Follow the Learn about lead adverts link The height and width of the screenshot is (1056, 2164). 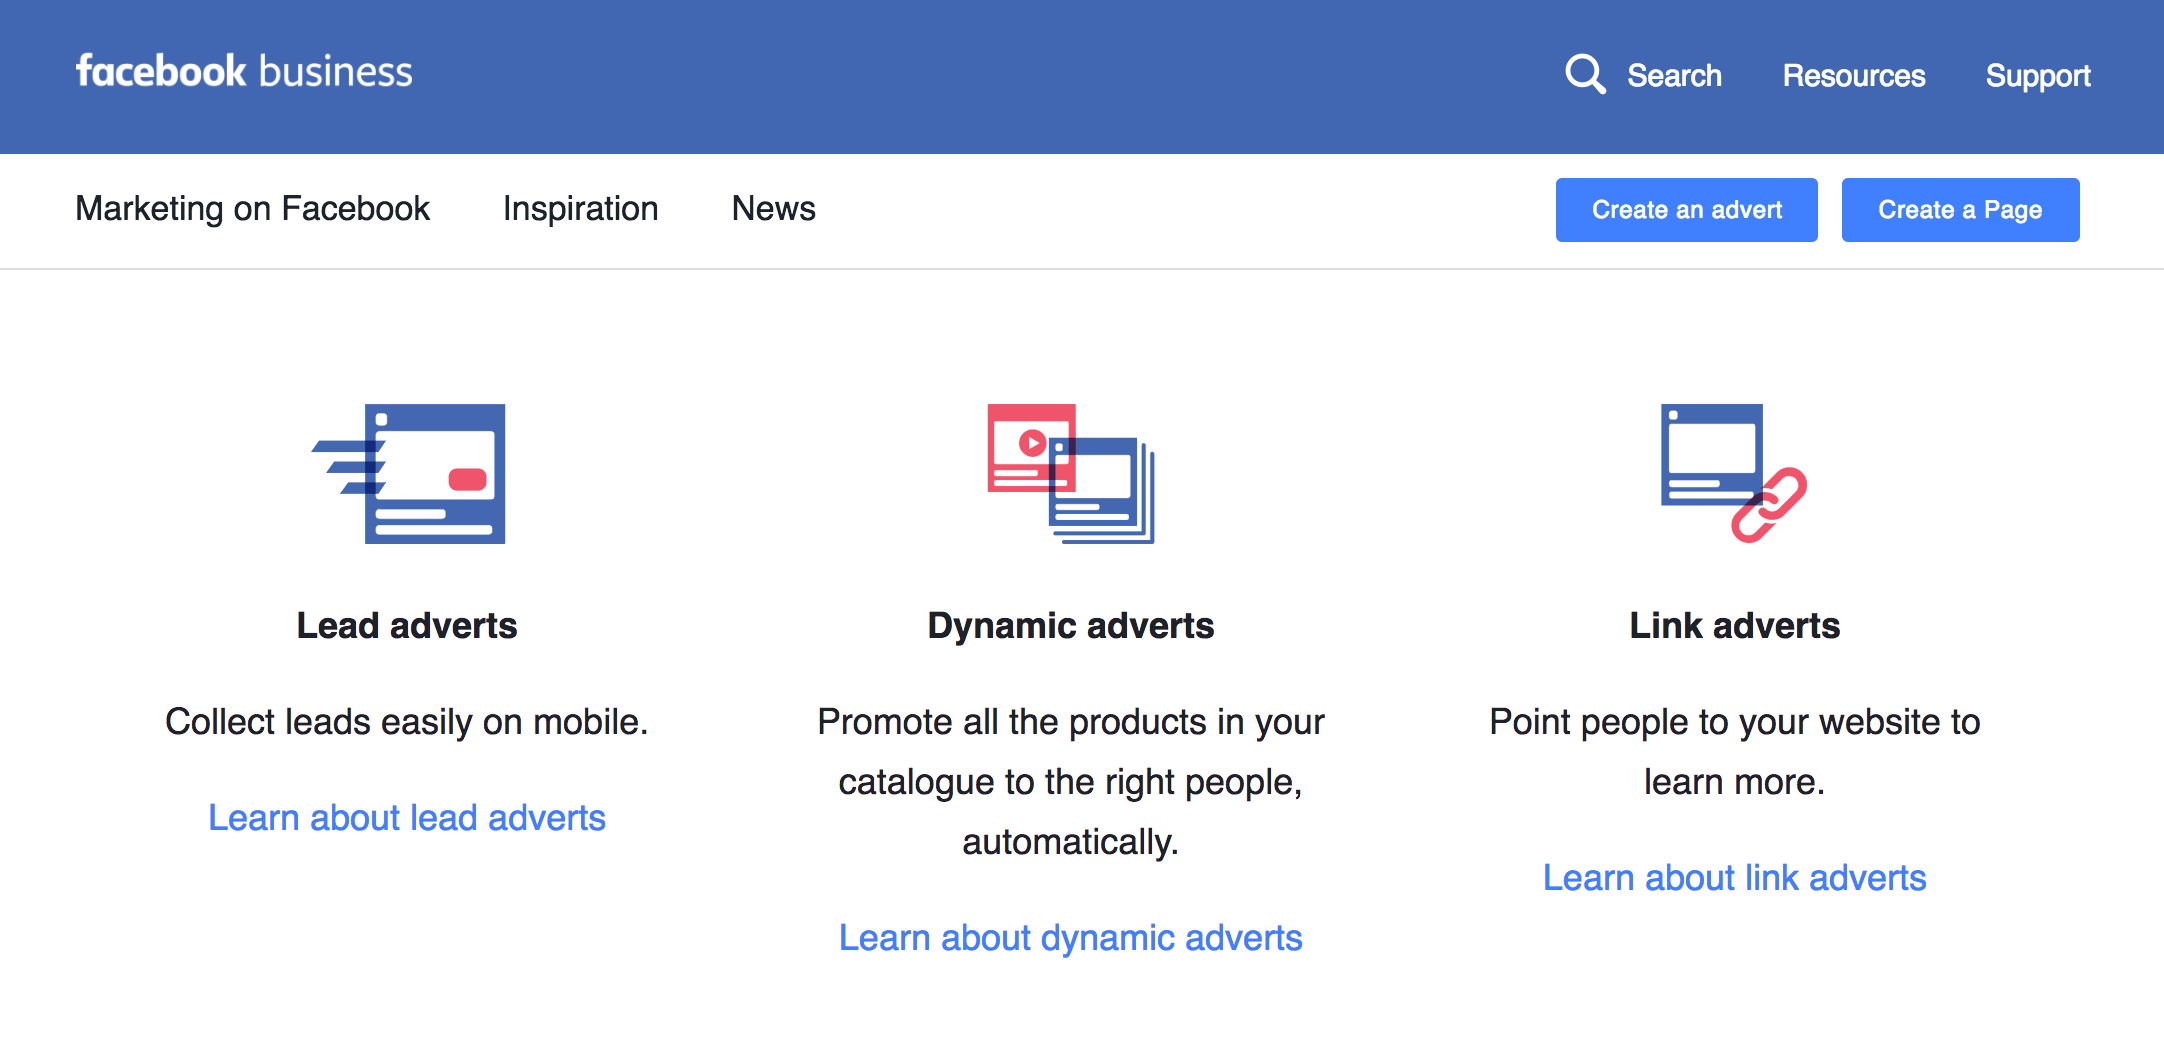click(407, 818)
